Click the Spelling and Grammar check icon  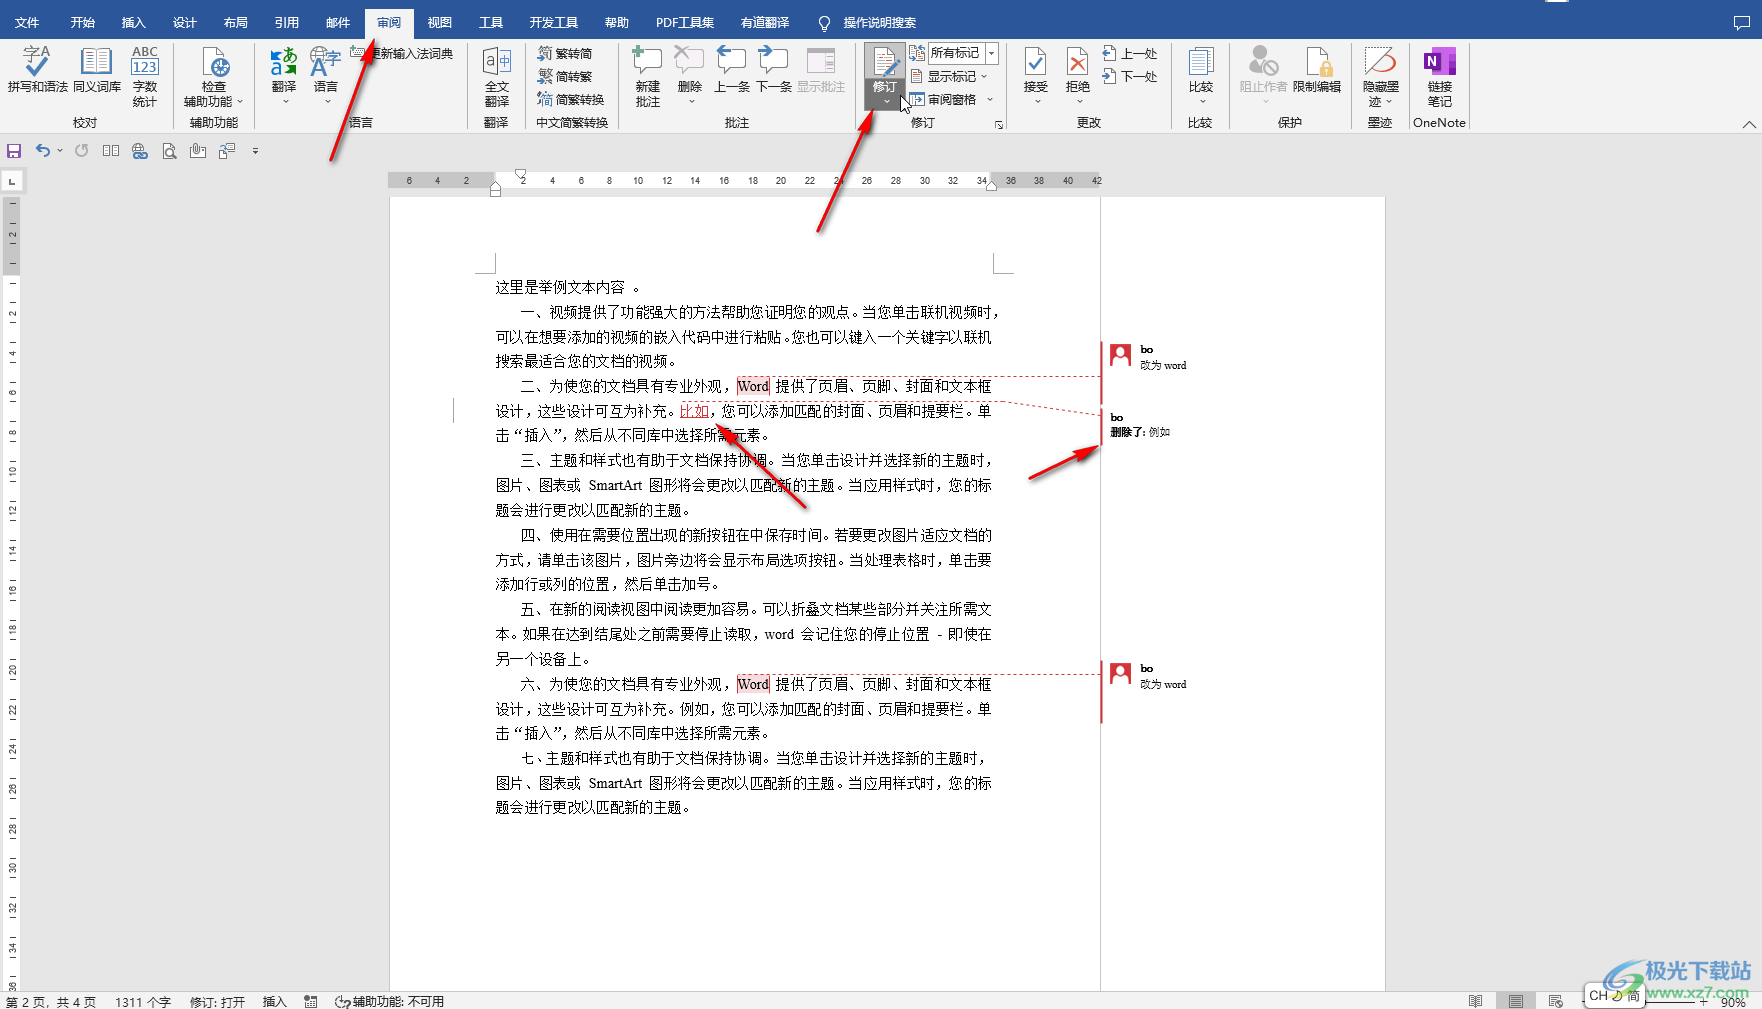click(37, 70)
